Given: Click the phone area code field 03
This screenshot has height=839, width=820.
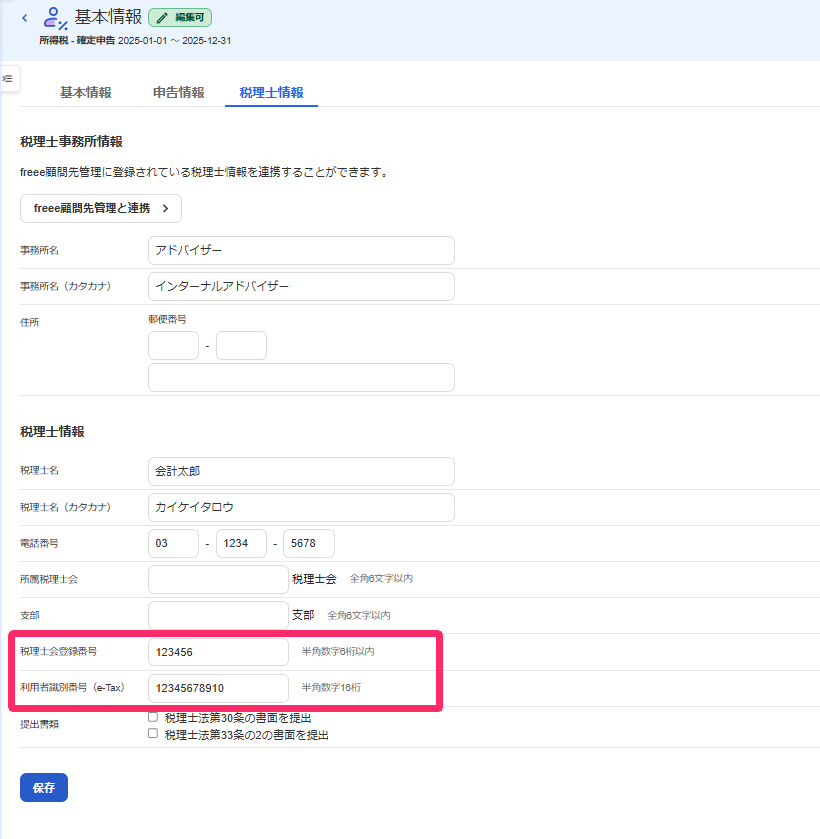Looking at the screenshot, I should tap(173, 544).
